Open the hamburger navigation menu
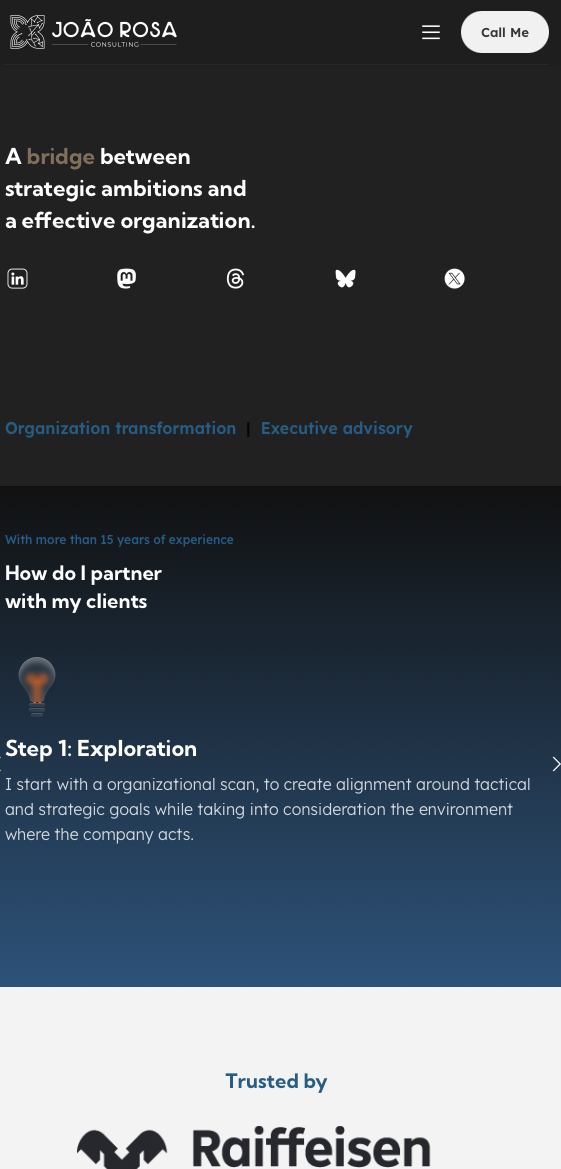Image resolution: width=561 pixels, height=1169 pixels. point(431,32)
